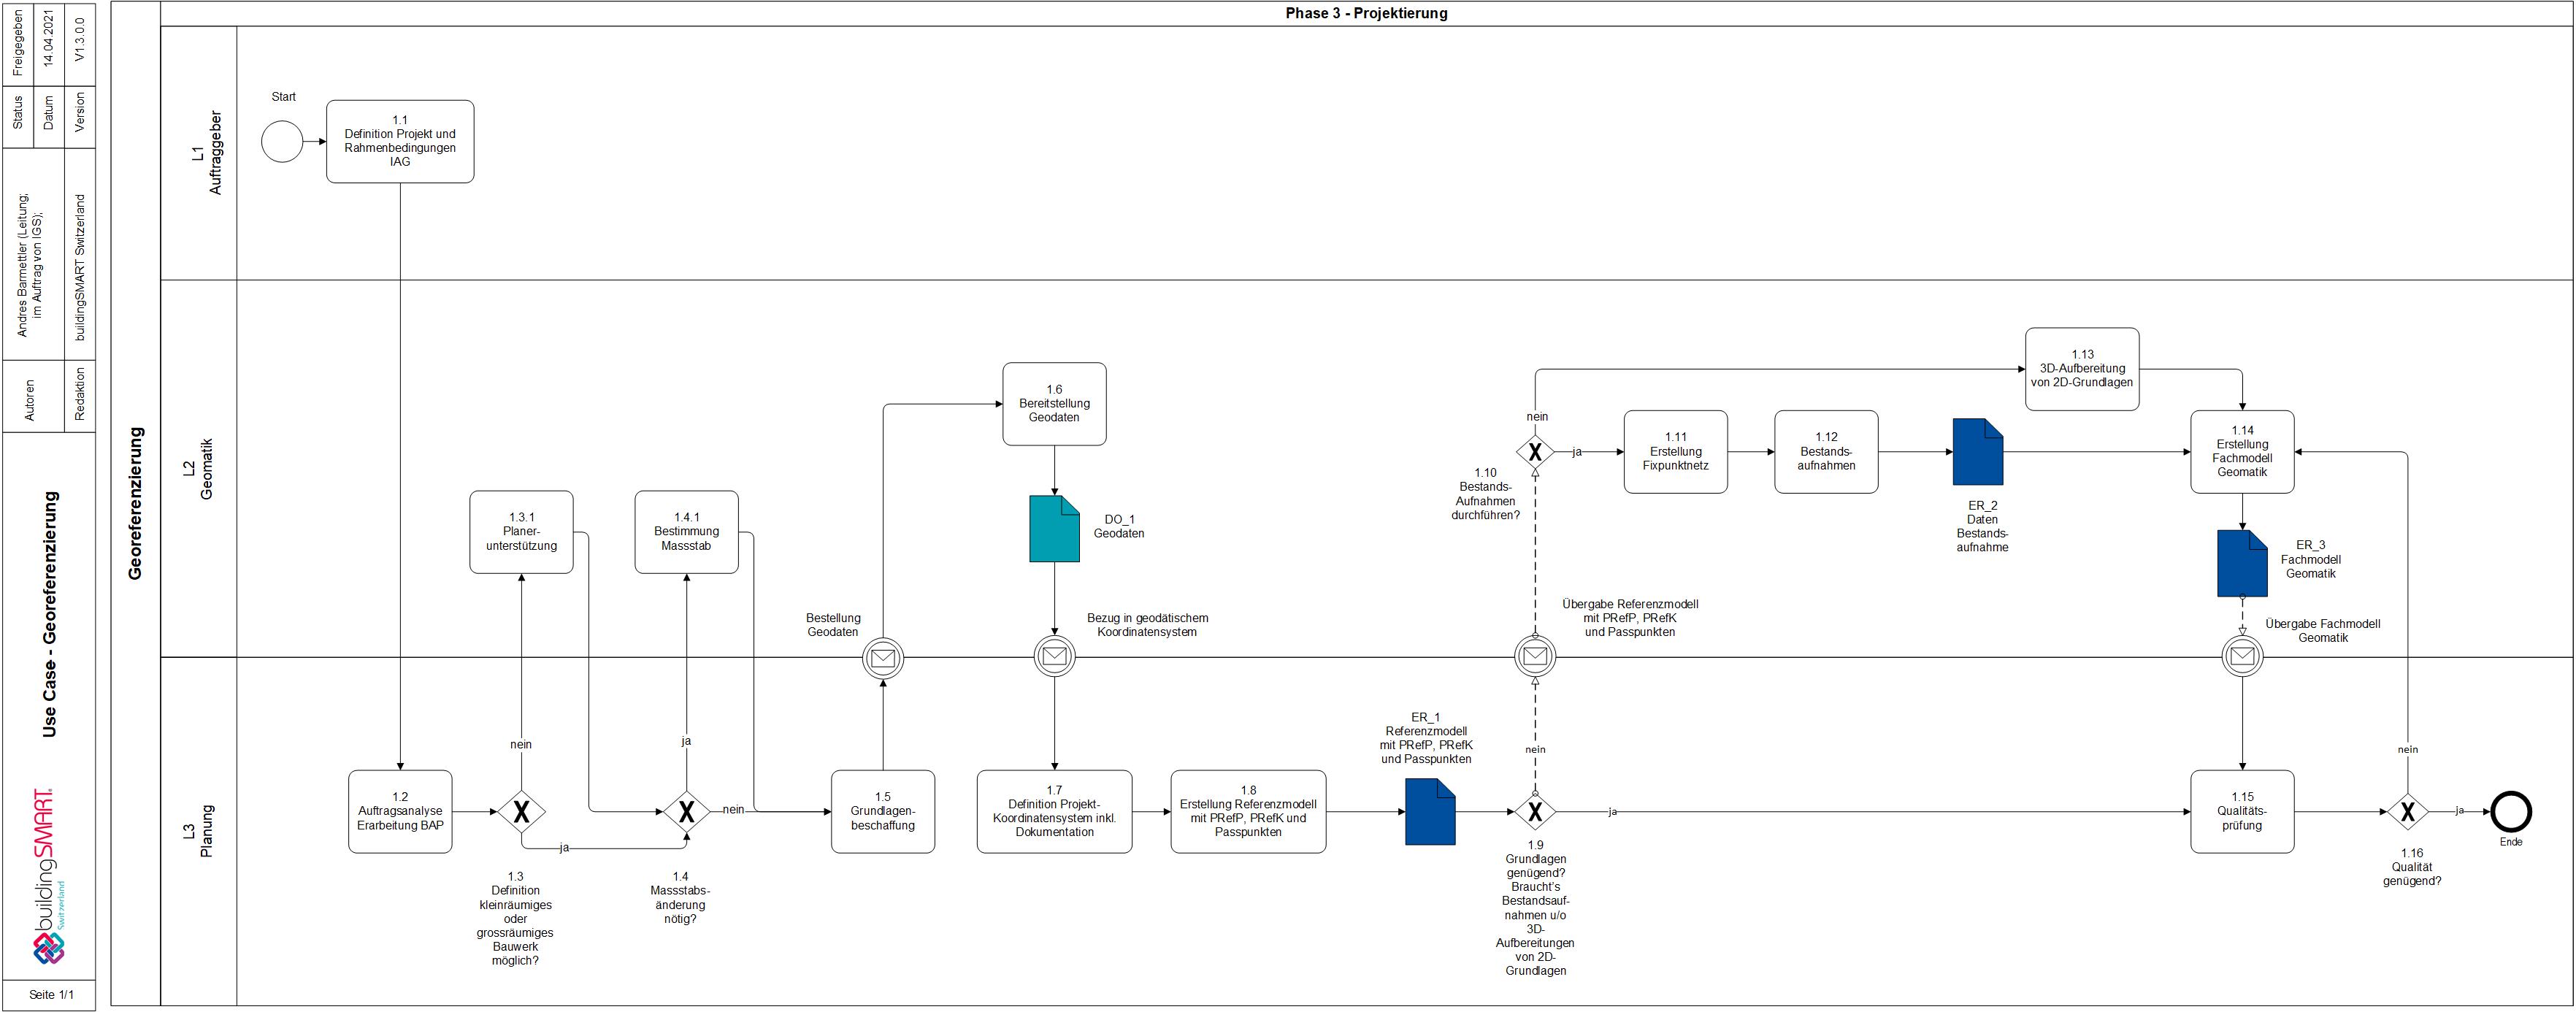
Task: Click the Use Case - Georeferenzierung title
Action: [x=49, y=614]
